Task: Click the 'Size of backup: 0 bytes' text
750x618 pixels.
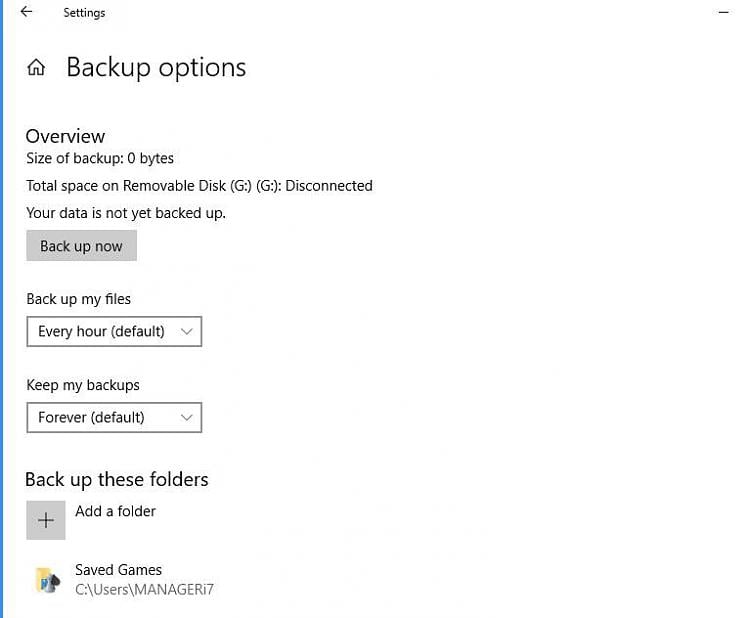Action: pyautogui.click(x=100, y=158)
